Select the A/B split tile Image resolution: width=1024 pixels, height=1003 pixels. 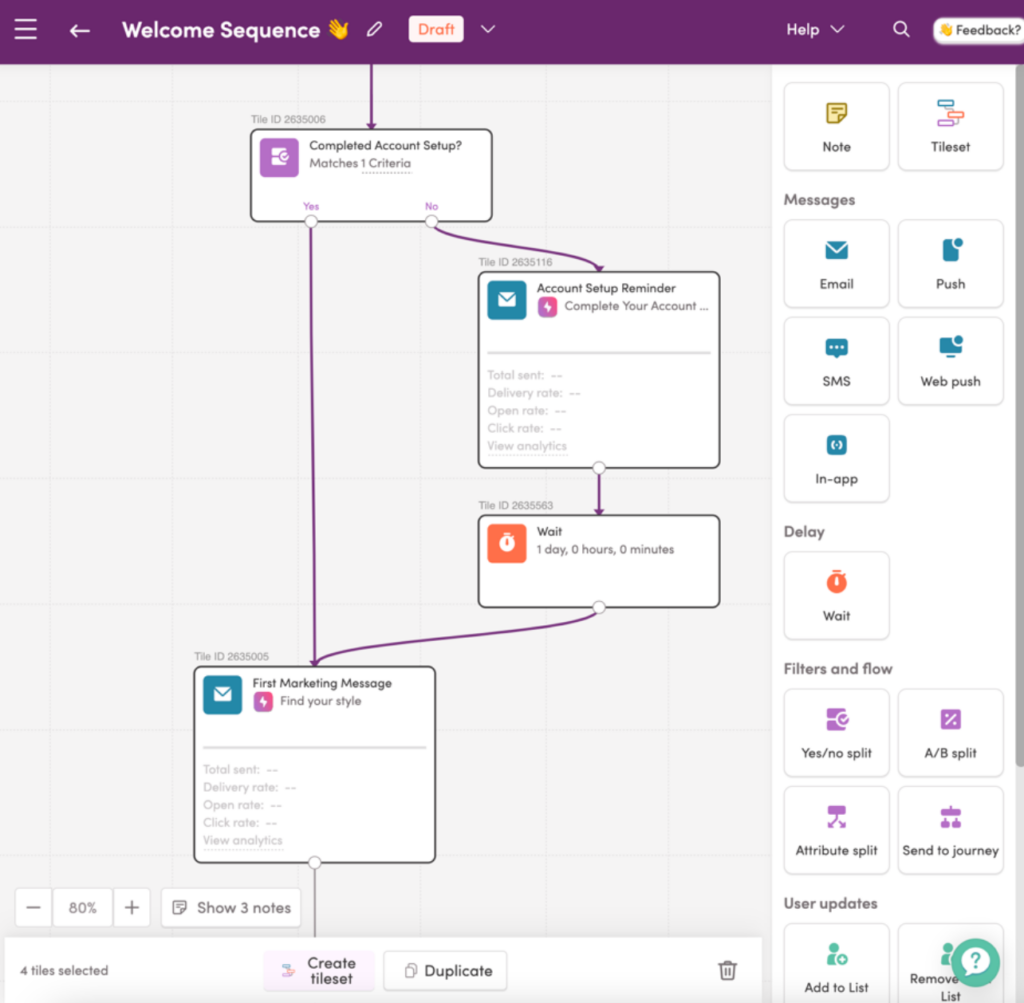click(949, 732)
